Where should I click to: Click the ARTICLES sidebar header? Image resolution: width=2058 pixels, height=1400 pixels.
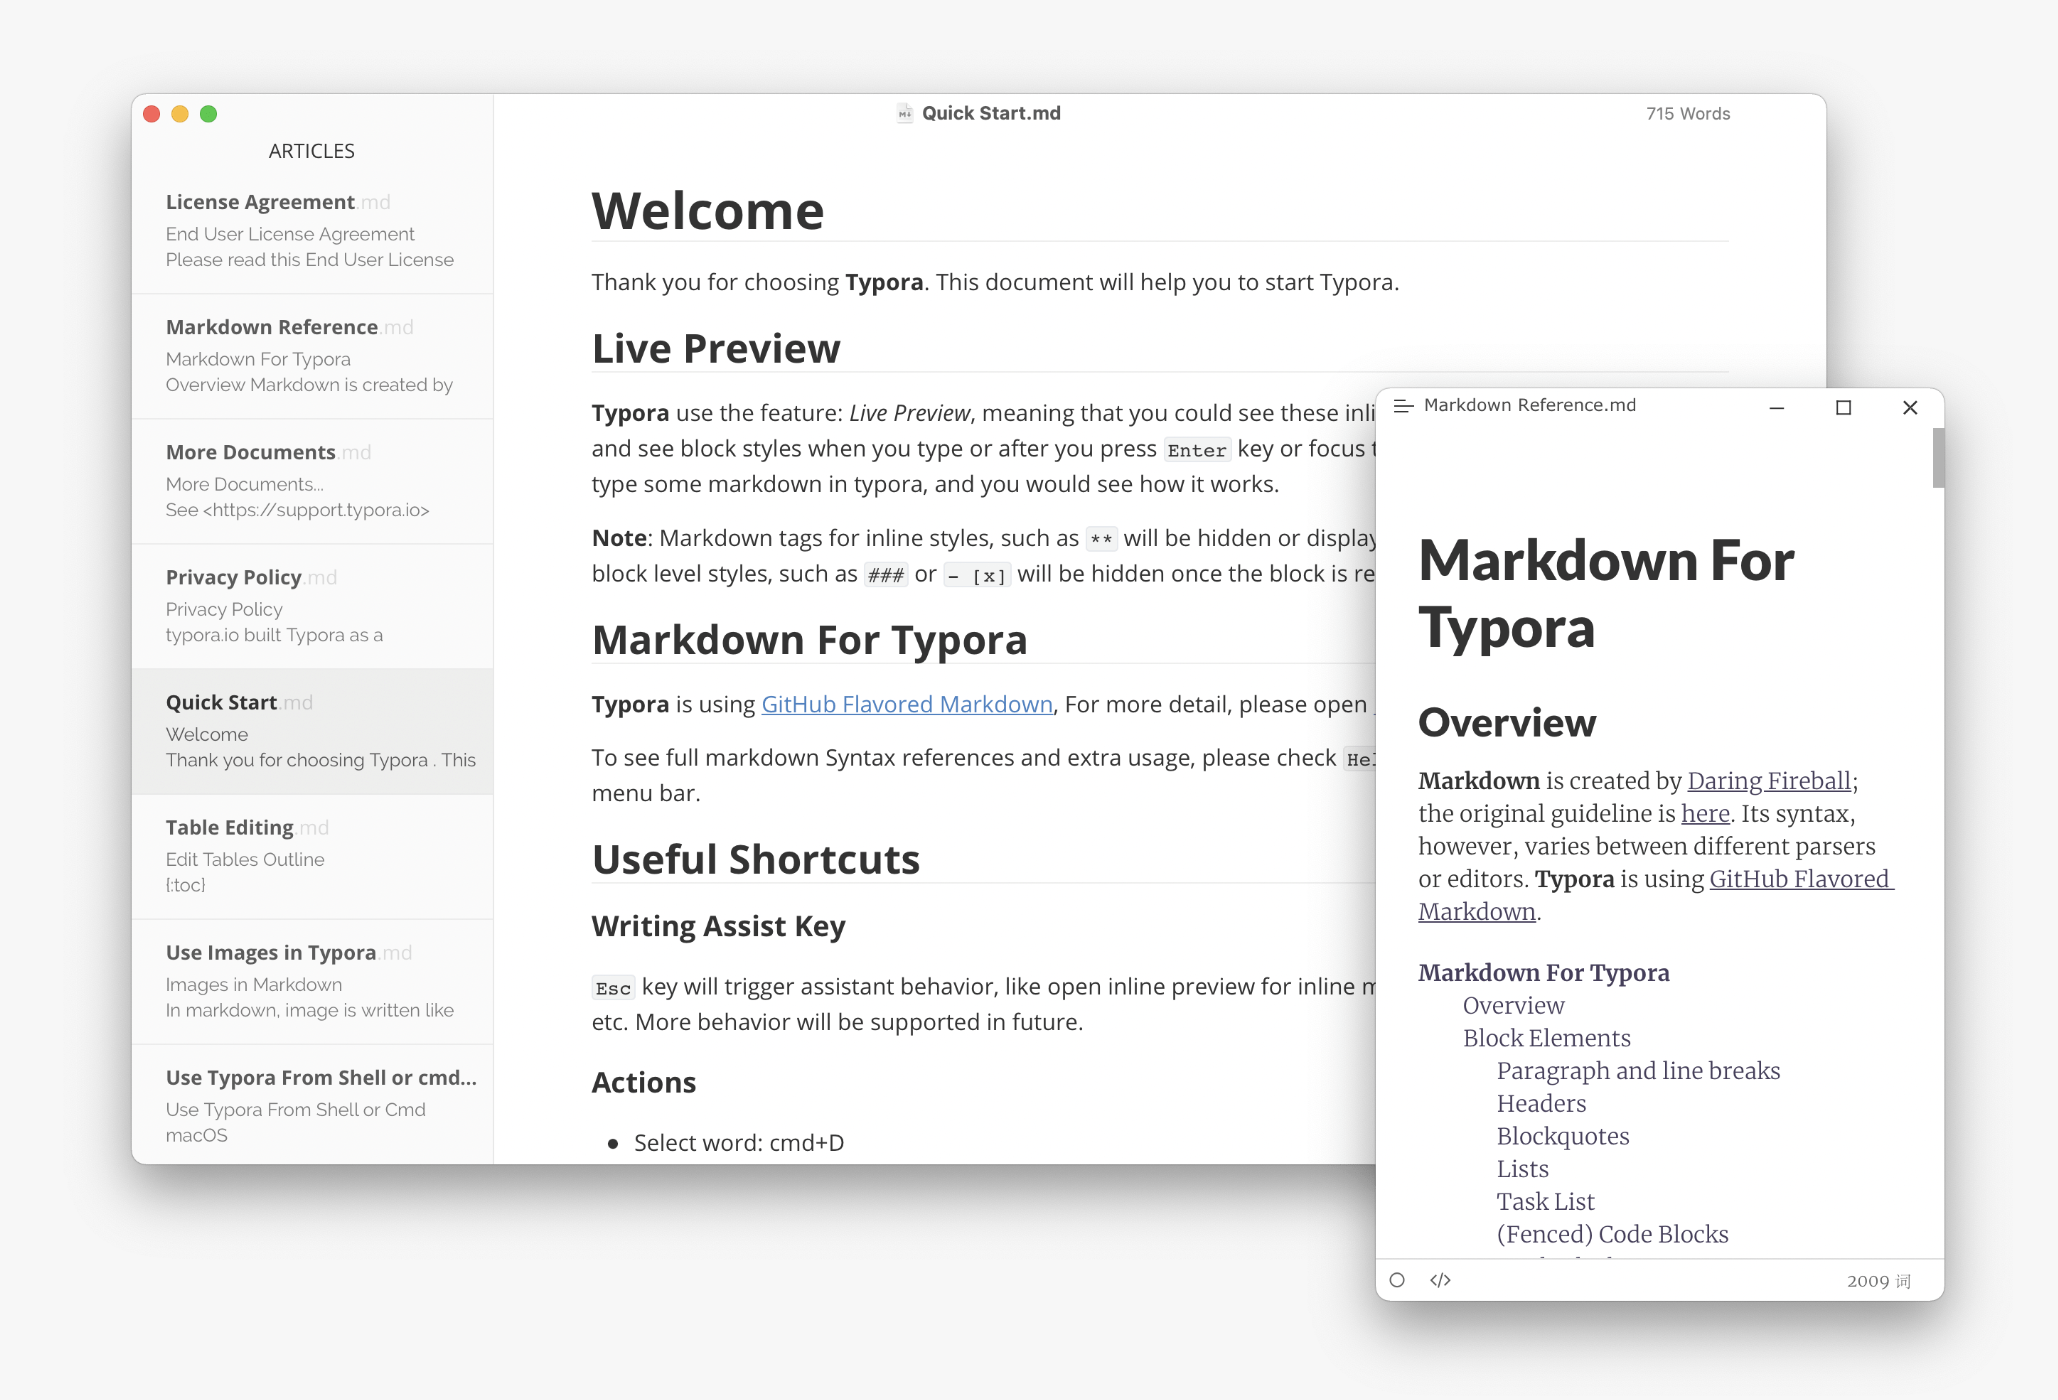click(x=312, y=151)
